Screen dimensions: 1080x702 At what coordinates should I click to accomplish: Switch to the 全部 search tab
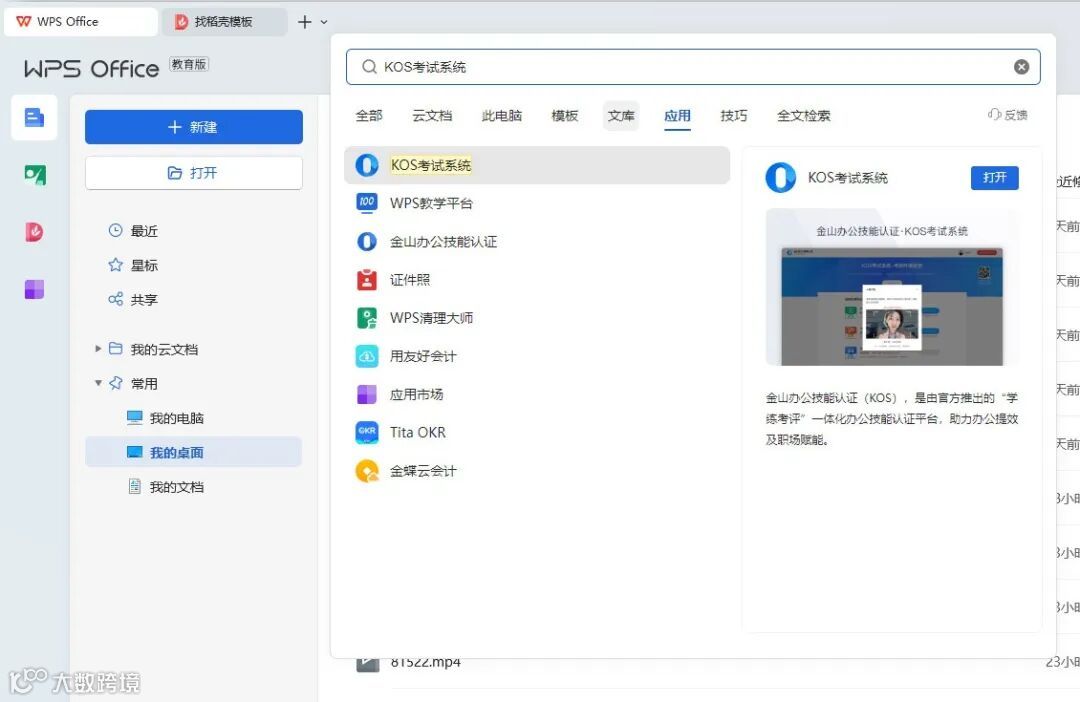(369, 116)
